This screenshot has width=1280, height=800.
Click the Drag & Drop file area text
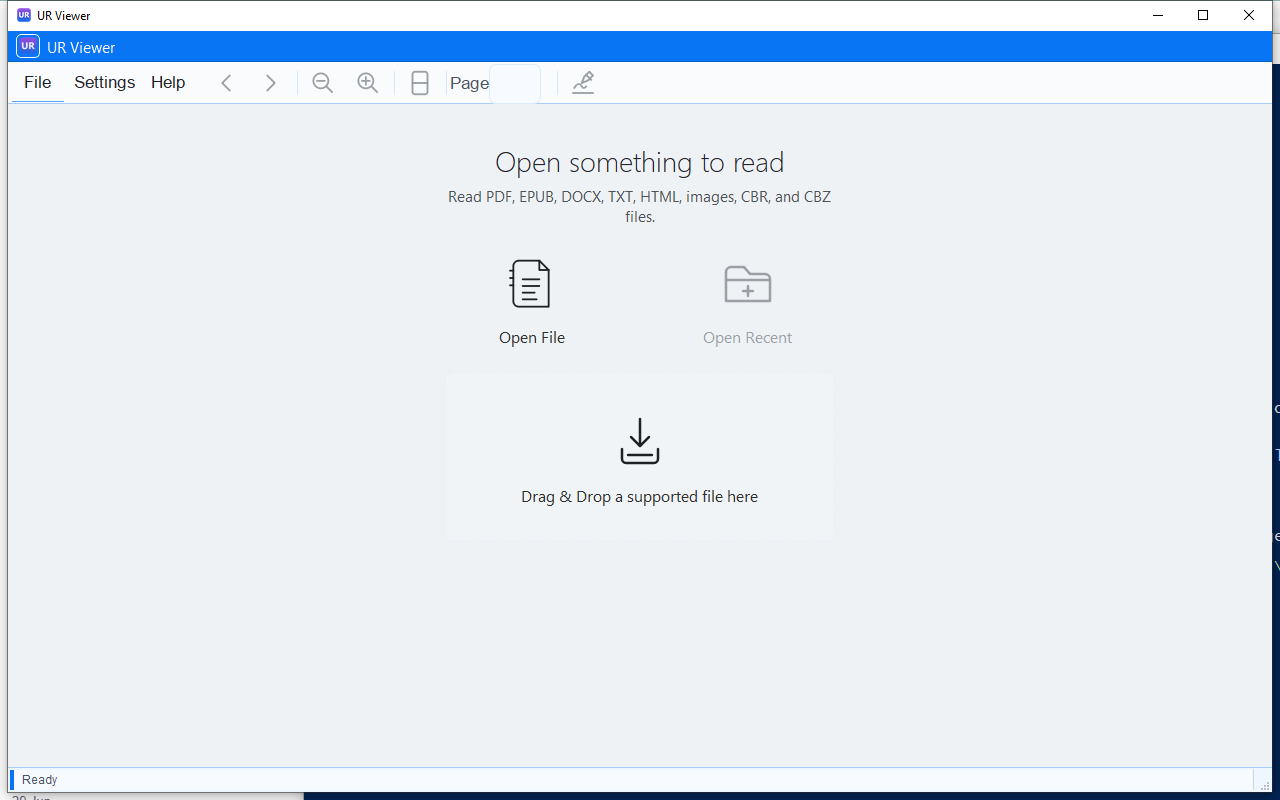[x=640, y=497]
